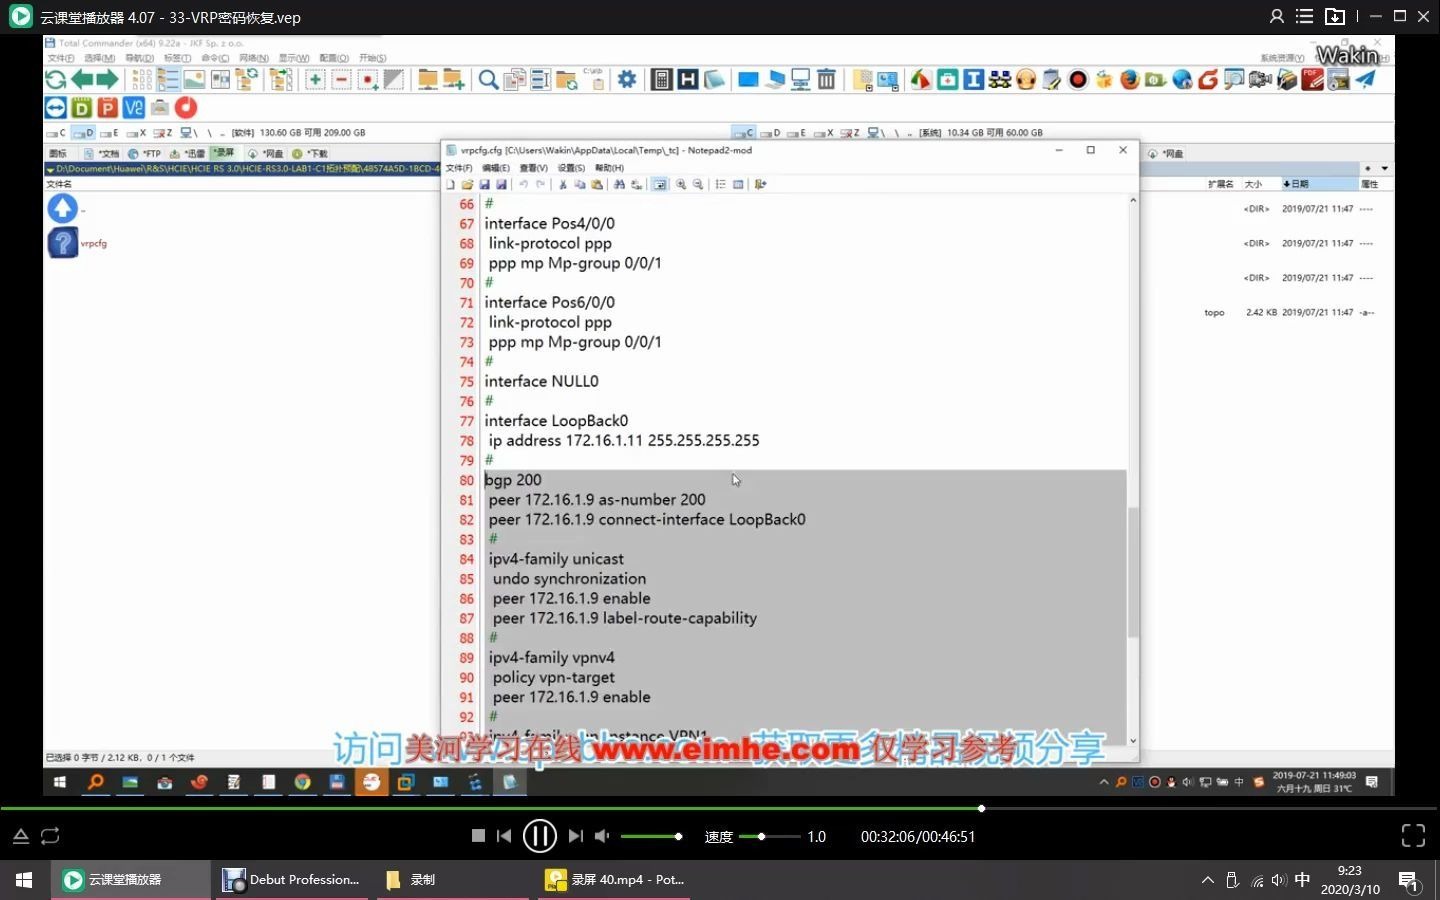
Task: Click Notepad2 cut scissors icon
Action: (563, 185)
